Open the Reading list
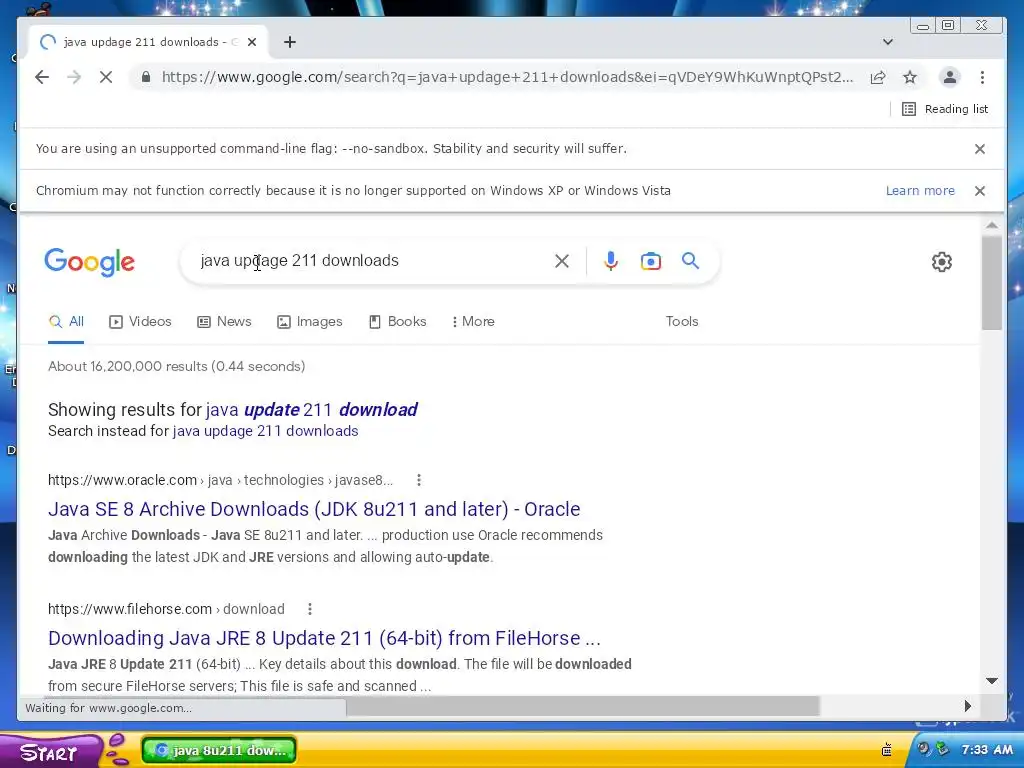This screenshot has width=1024, height=768. click(944, 109)
